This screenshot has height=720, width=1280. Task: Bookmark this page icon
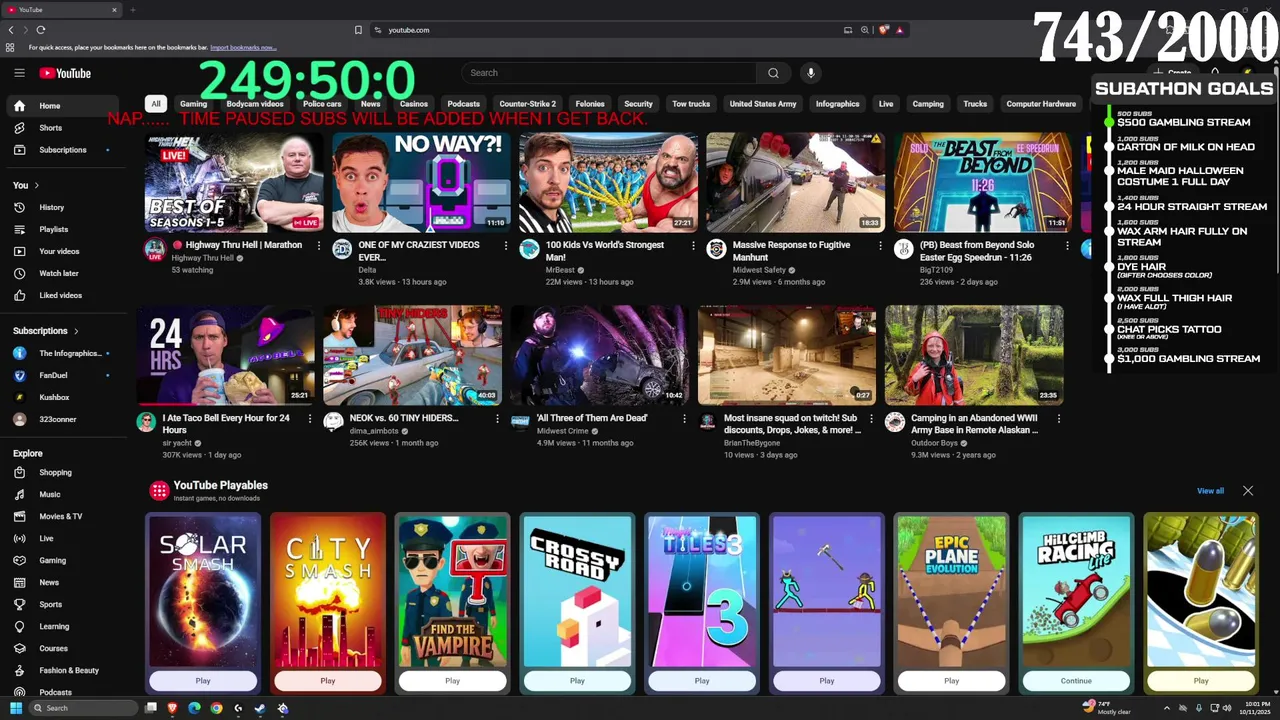pyautogui.click(x=358, y=30)
